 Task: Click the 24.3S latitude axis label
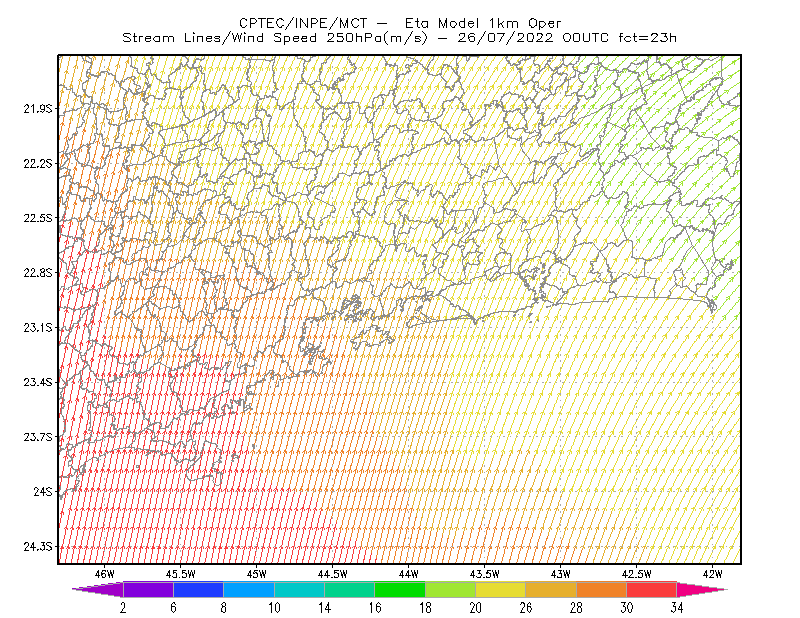pyautogui.click(x=38, y=547)
